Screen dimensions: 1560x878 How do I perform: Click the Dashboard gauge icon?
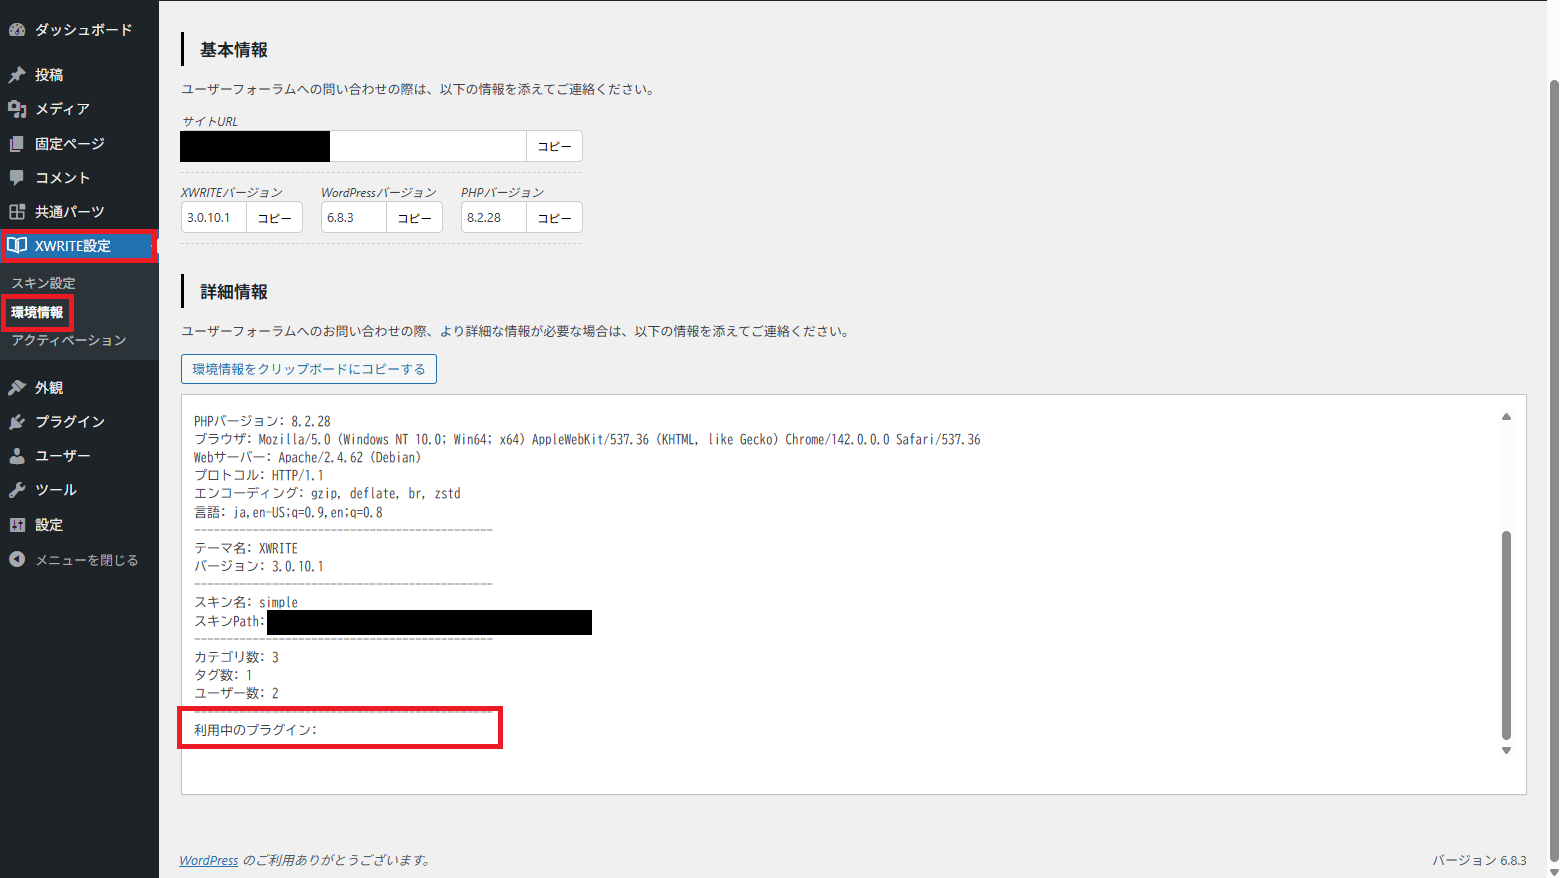(17, 30)
